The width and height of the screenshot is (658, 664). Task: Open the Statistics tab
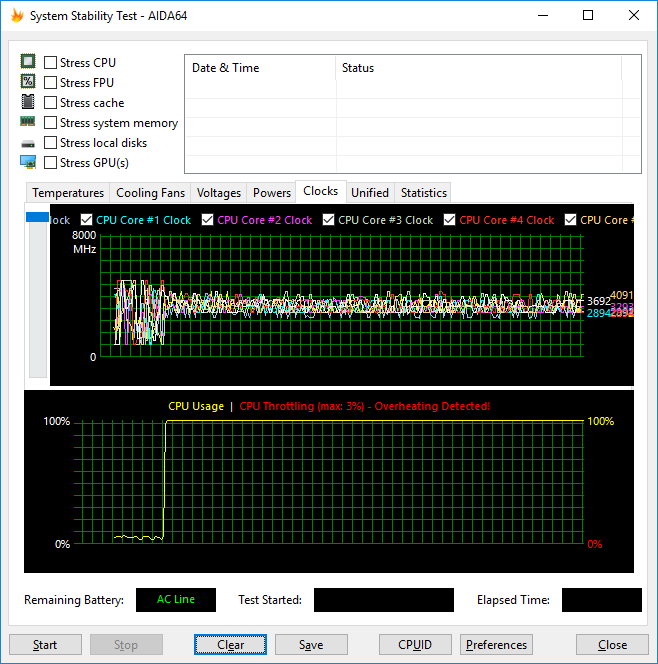coord(423,193)
